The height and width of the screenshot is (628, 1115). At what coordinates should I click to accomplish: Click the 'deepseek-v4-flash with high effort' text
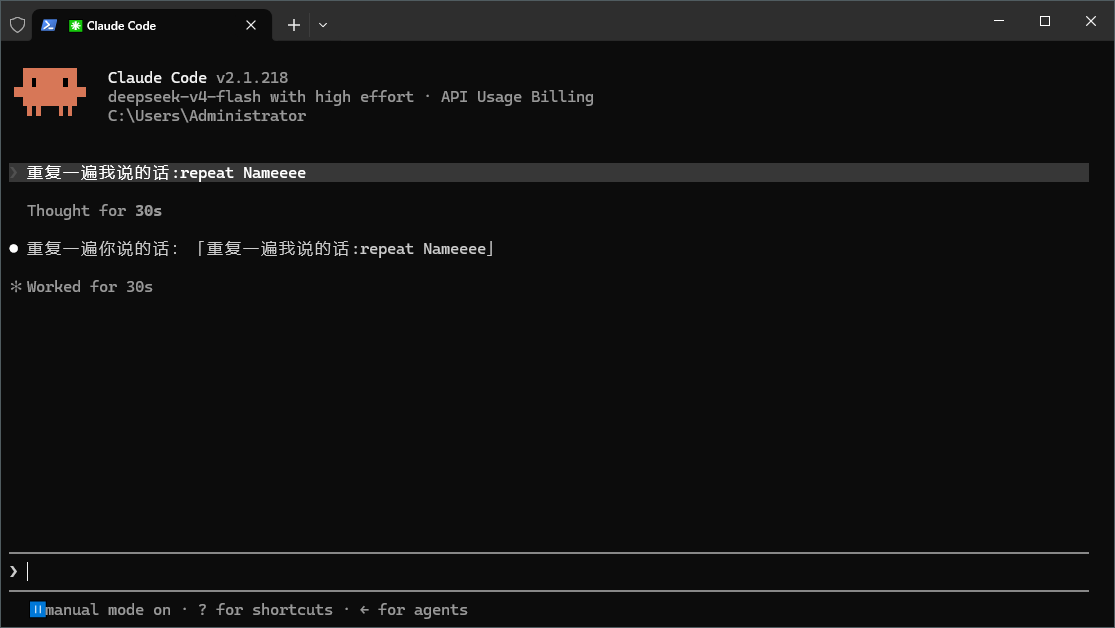[260, 97]
